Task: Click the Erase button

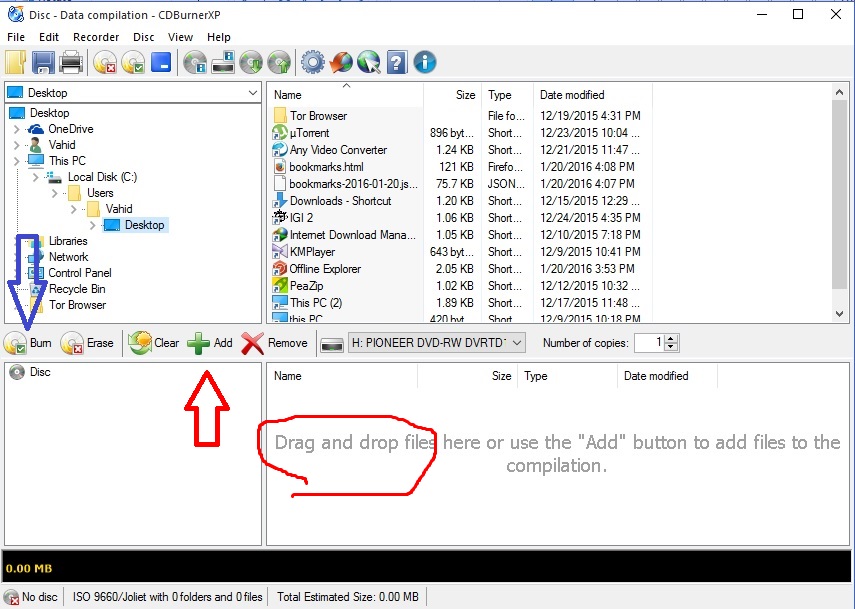Action: [x=87, y=343]
